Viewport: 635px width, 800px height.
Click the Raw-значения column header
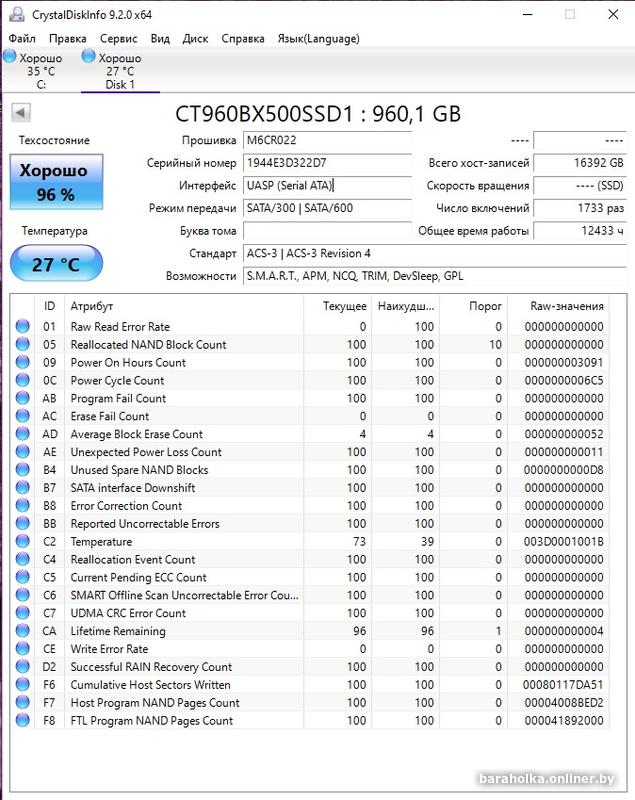558,306
